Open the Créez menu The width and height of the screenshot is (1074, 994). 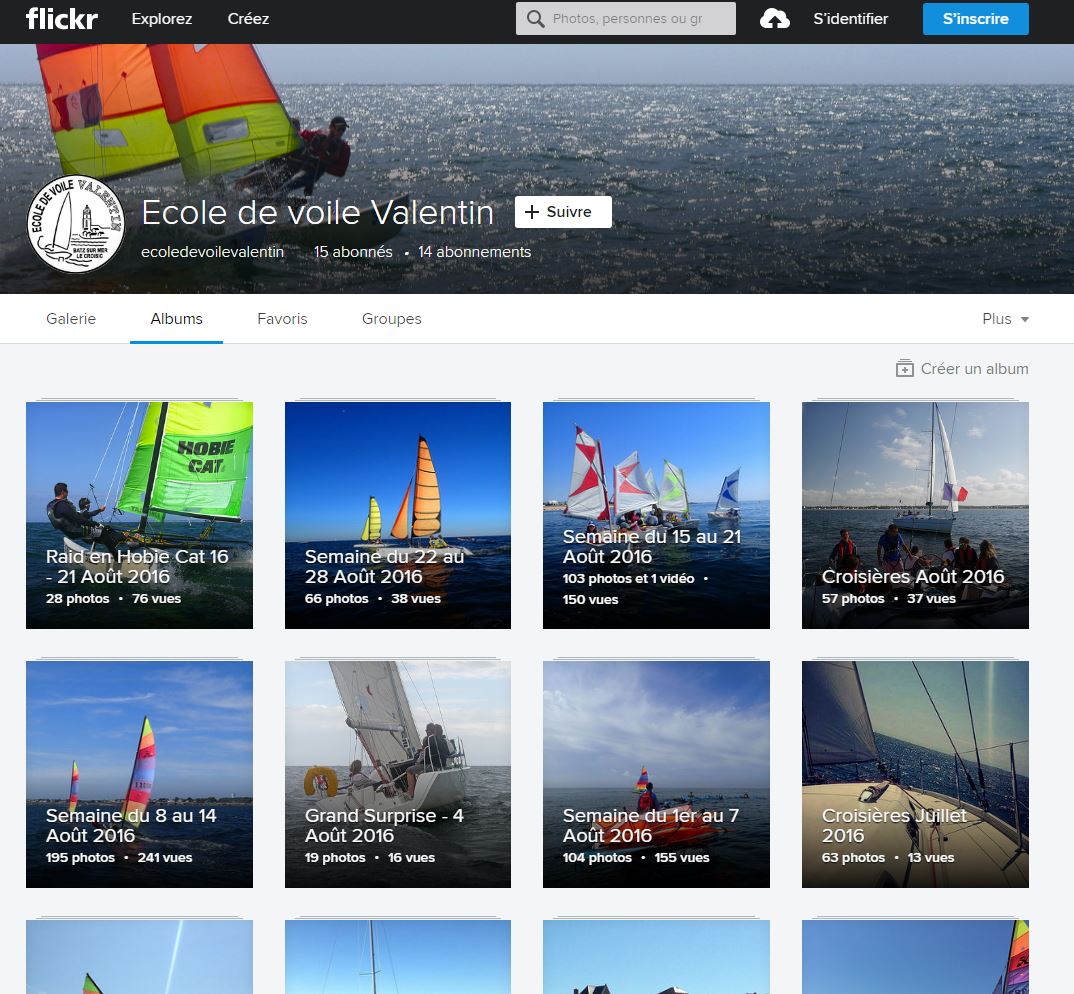(x=248, y=18)
